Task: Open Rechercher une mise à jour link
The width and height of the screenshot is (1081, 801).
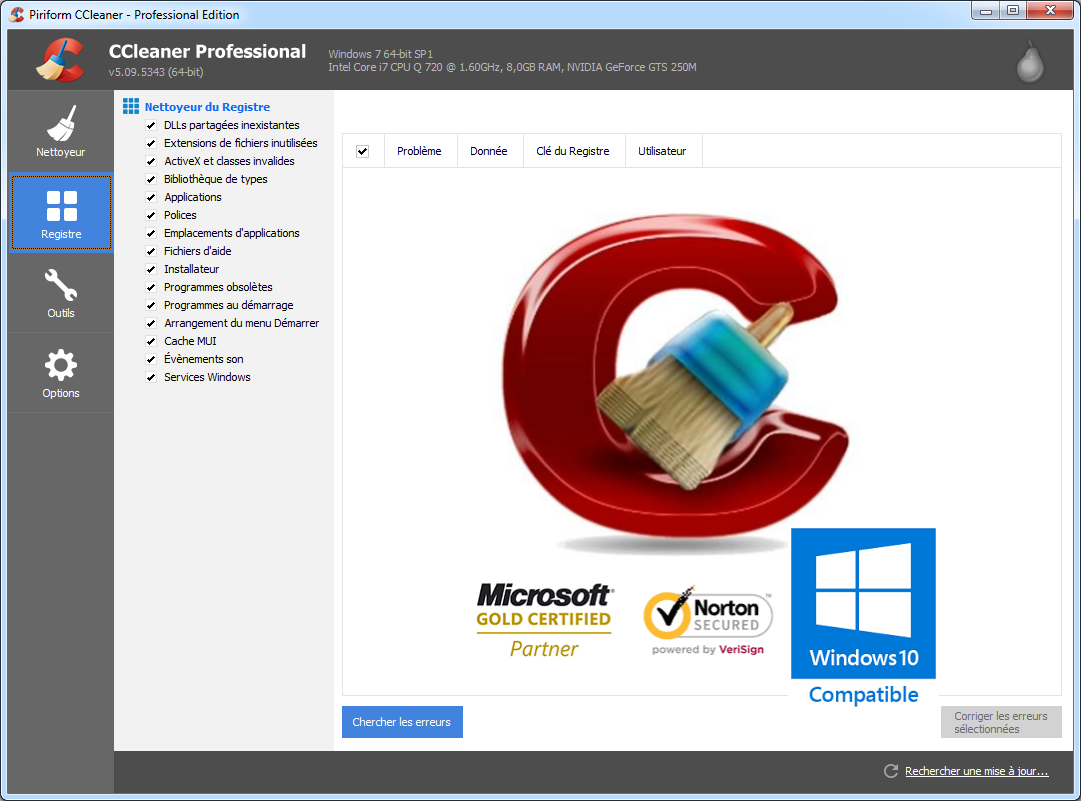Action: [x=977, y=771]
